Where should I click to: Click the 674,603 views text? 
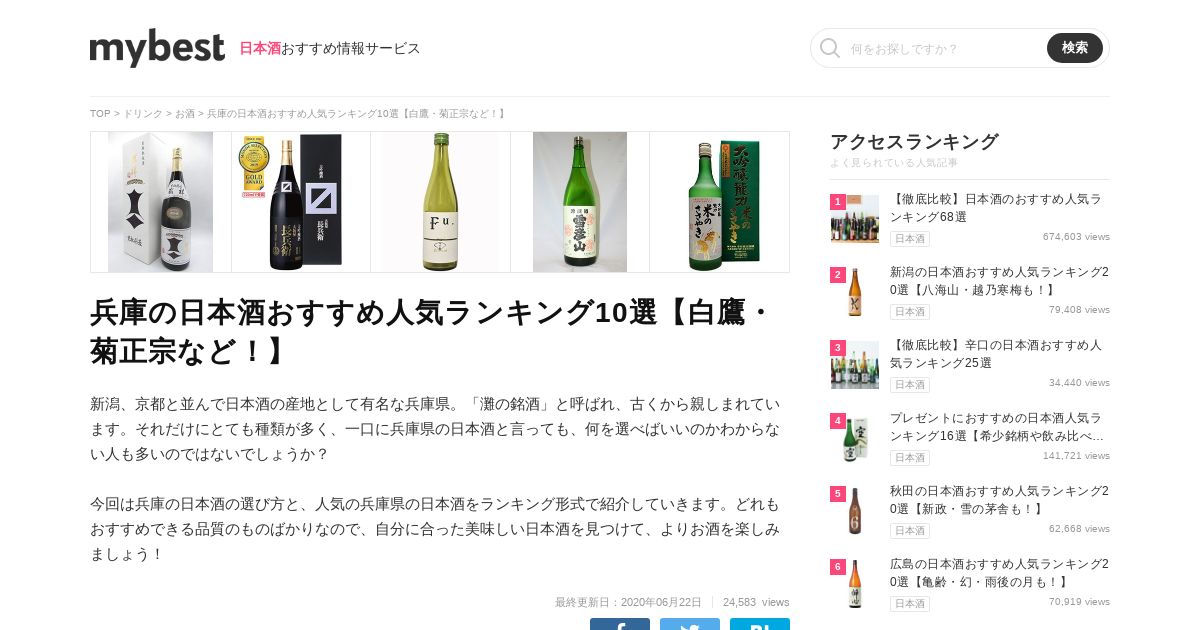pos(1076,237)
